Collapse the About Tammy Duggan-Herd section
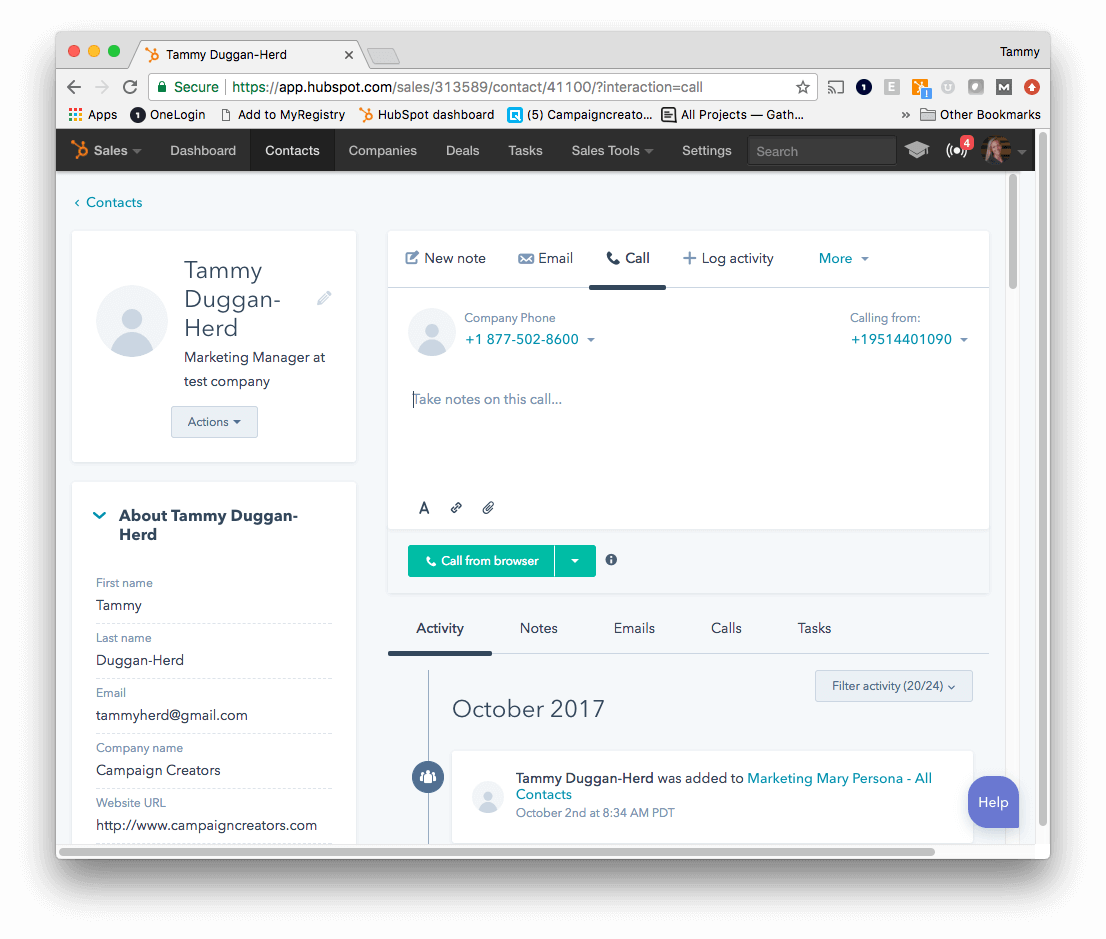This screenshot has height=939, width=1106. 98,515
